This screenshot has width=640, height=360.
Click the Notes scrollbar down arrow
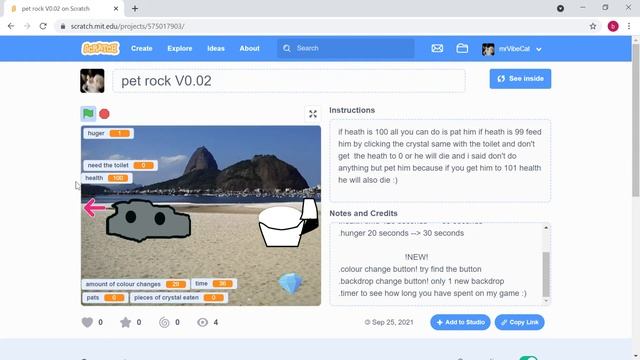pos(546,301)
